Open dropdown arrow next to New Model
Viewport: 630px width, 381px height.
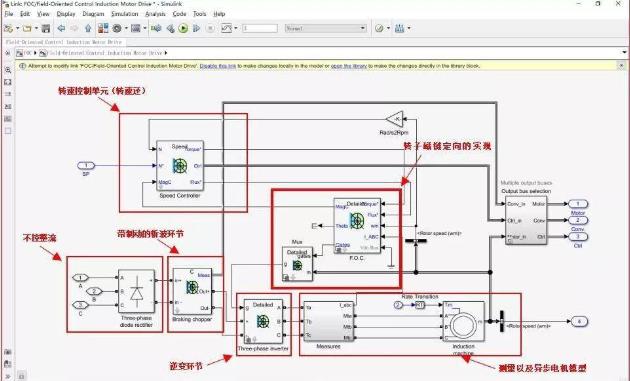pyautogui.click(x=17, y=29)
